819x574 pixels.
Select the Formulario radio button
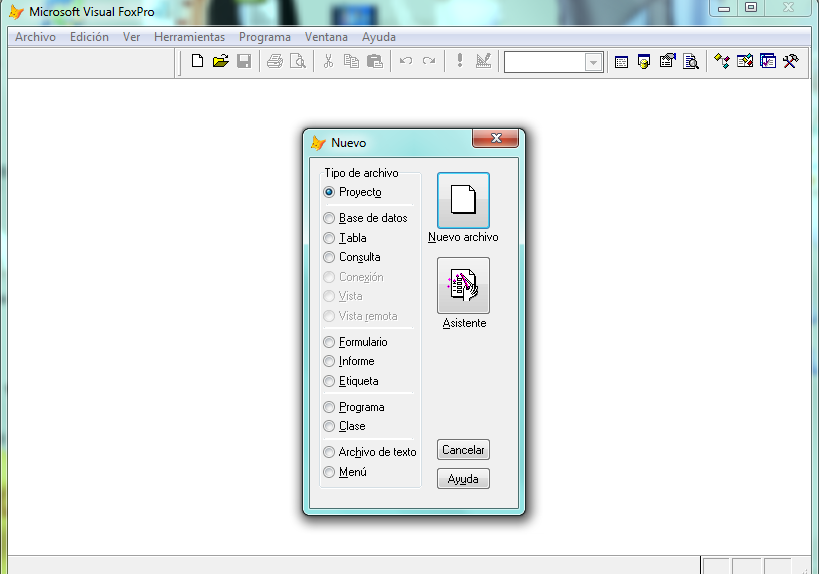tap(329, 342)
